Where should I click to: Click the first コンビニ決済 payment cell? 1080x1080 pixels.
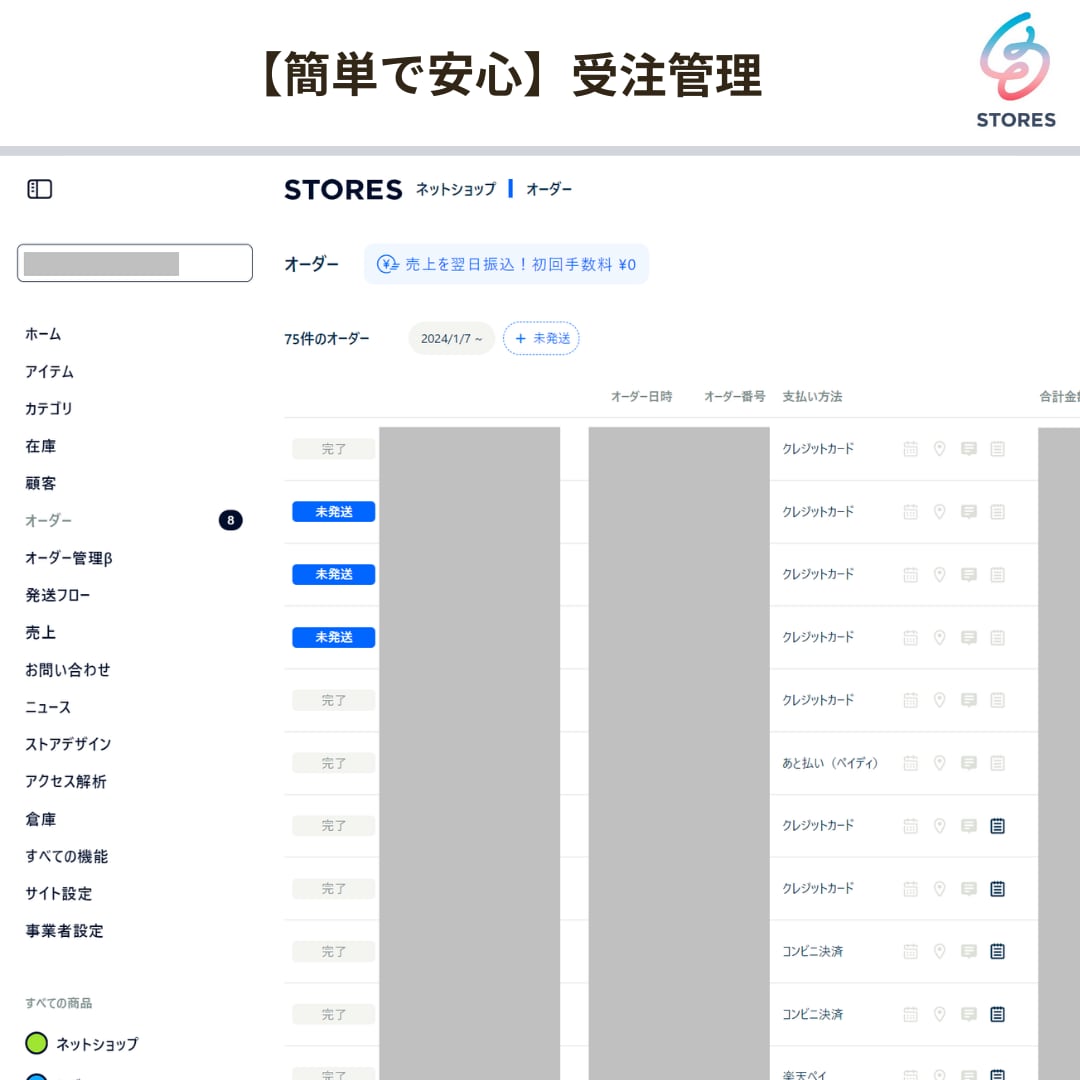[x=812, y=951]
